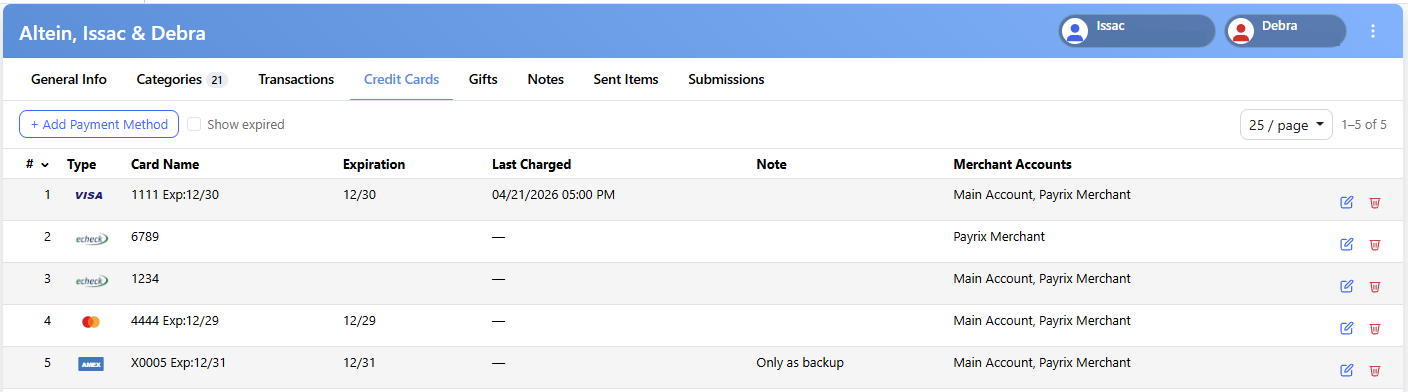Select the '4444 Exp:12/29' card name

click(x=175, y=321)
